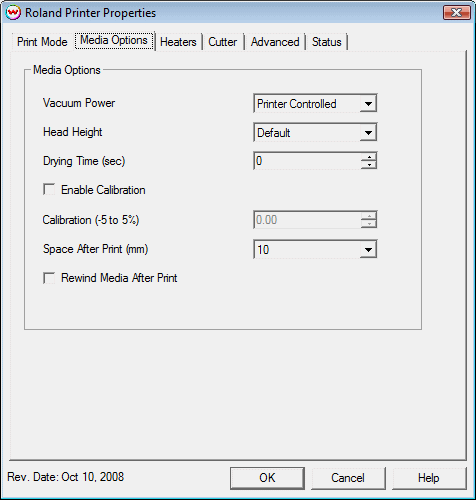Click the Cancel button
The height and width of the screenshot is (500, 476).
point(348,478)
